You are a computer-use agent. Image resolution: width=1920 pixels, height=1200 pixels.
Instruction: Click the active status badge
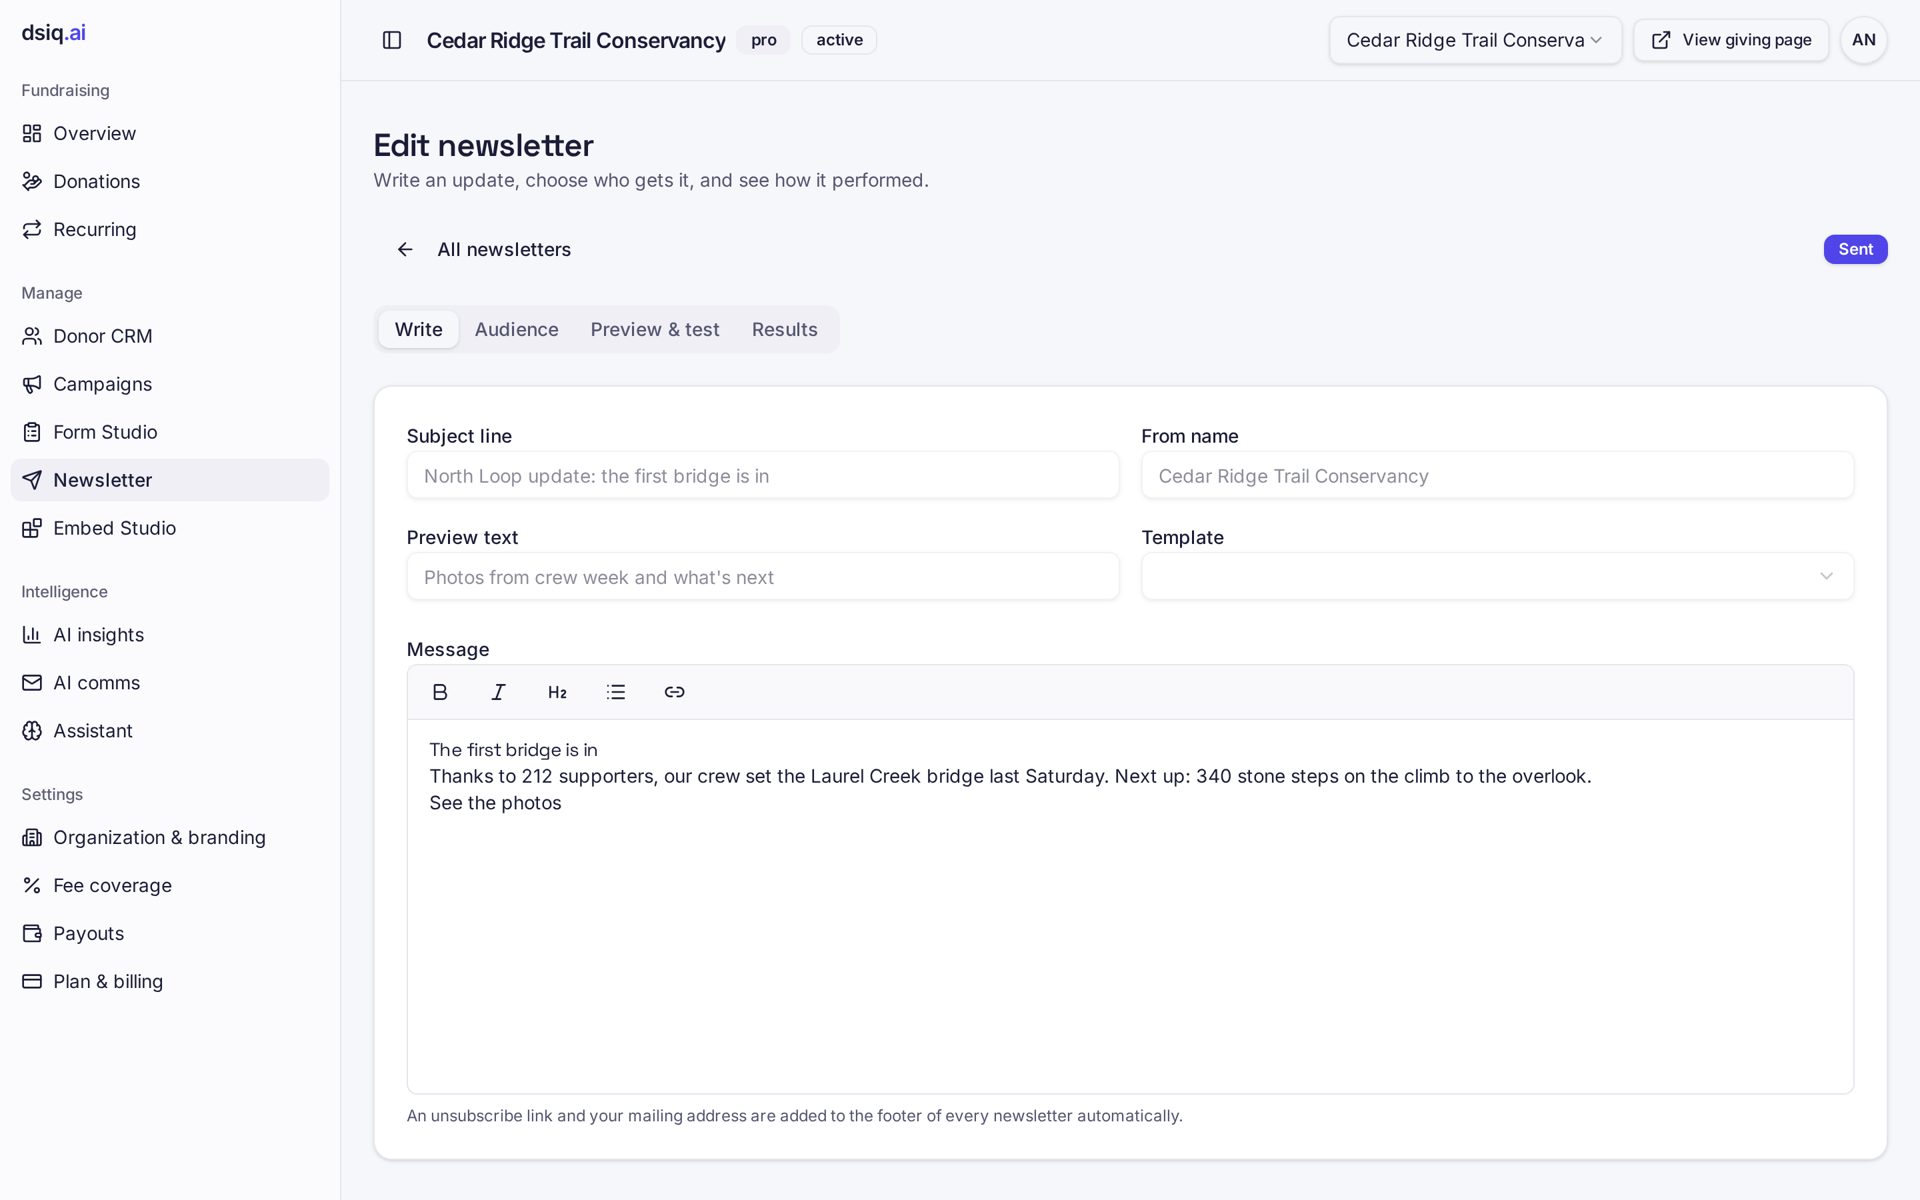(839, 40)
